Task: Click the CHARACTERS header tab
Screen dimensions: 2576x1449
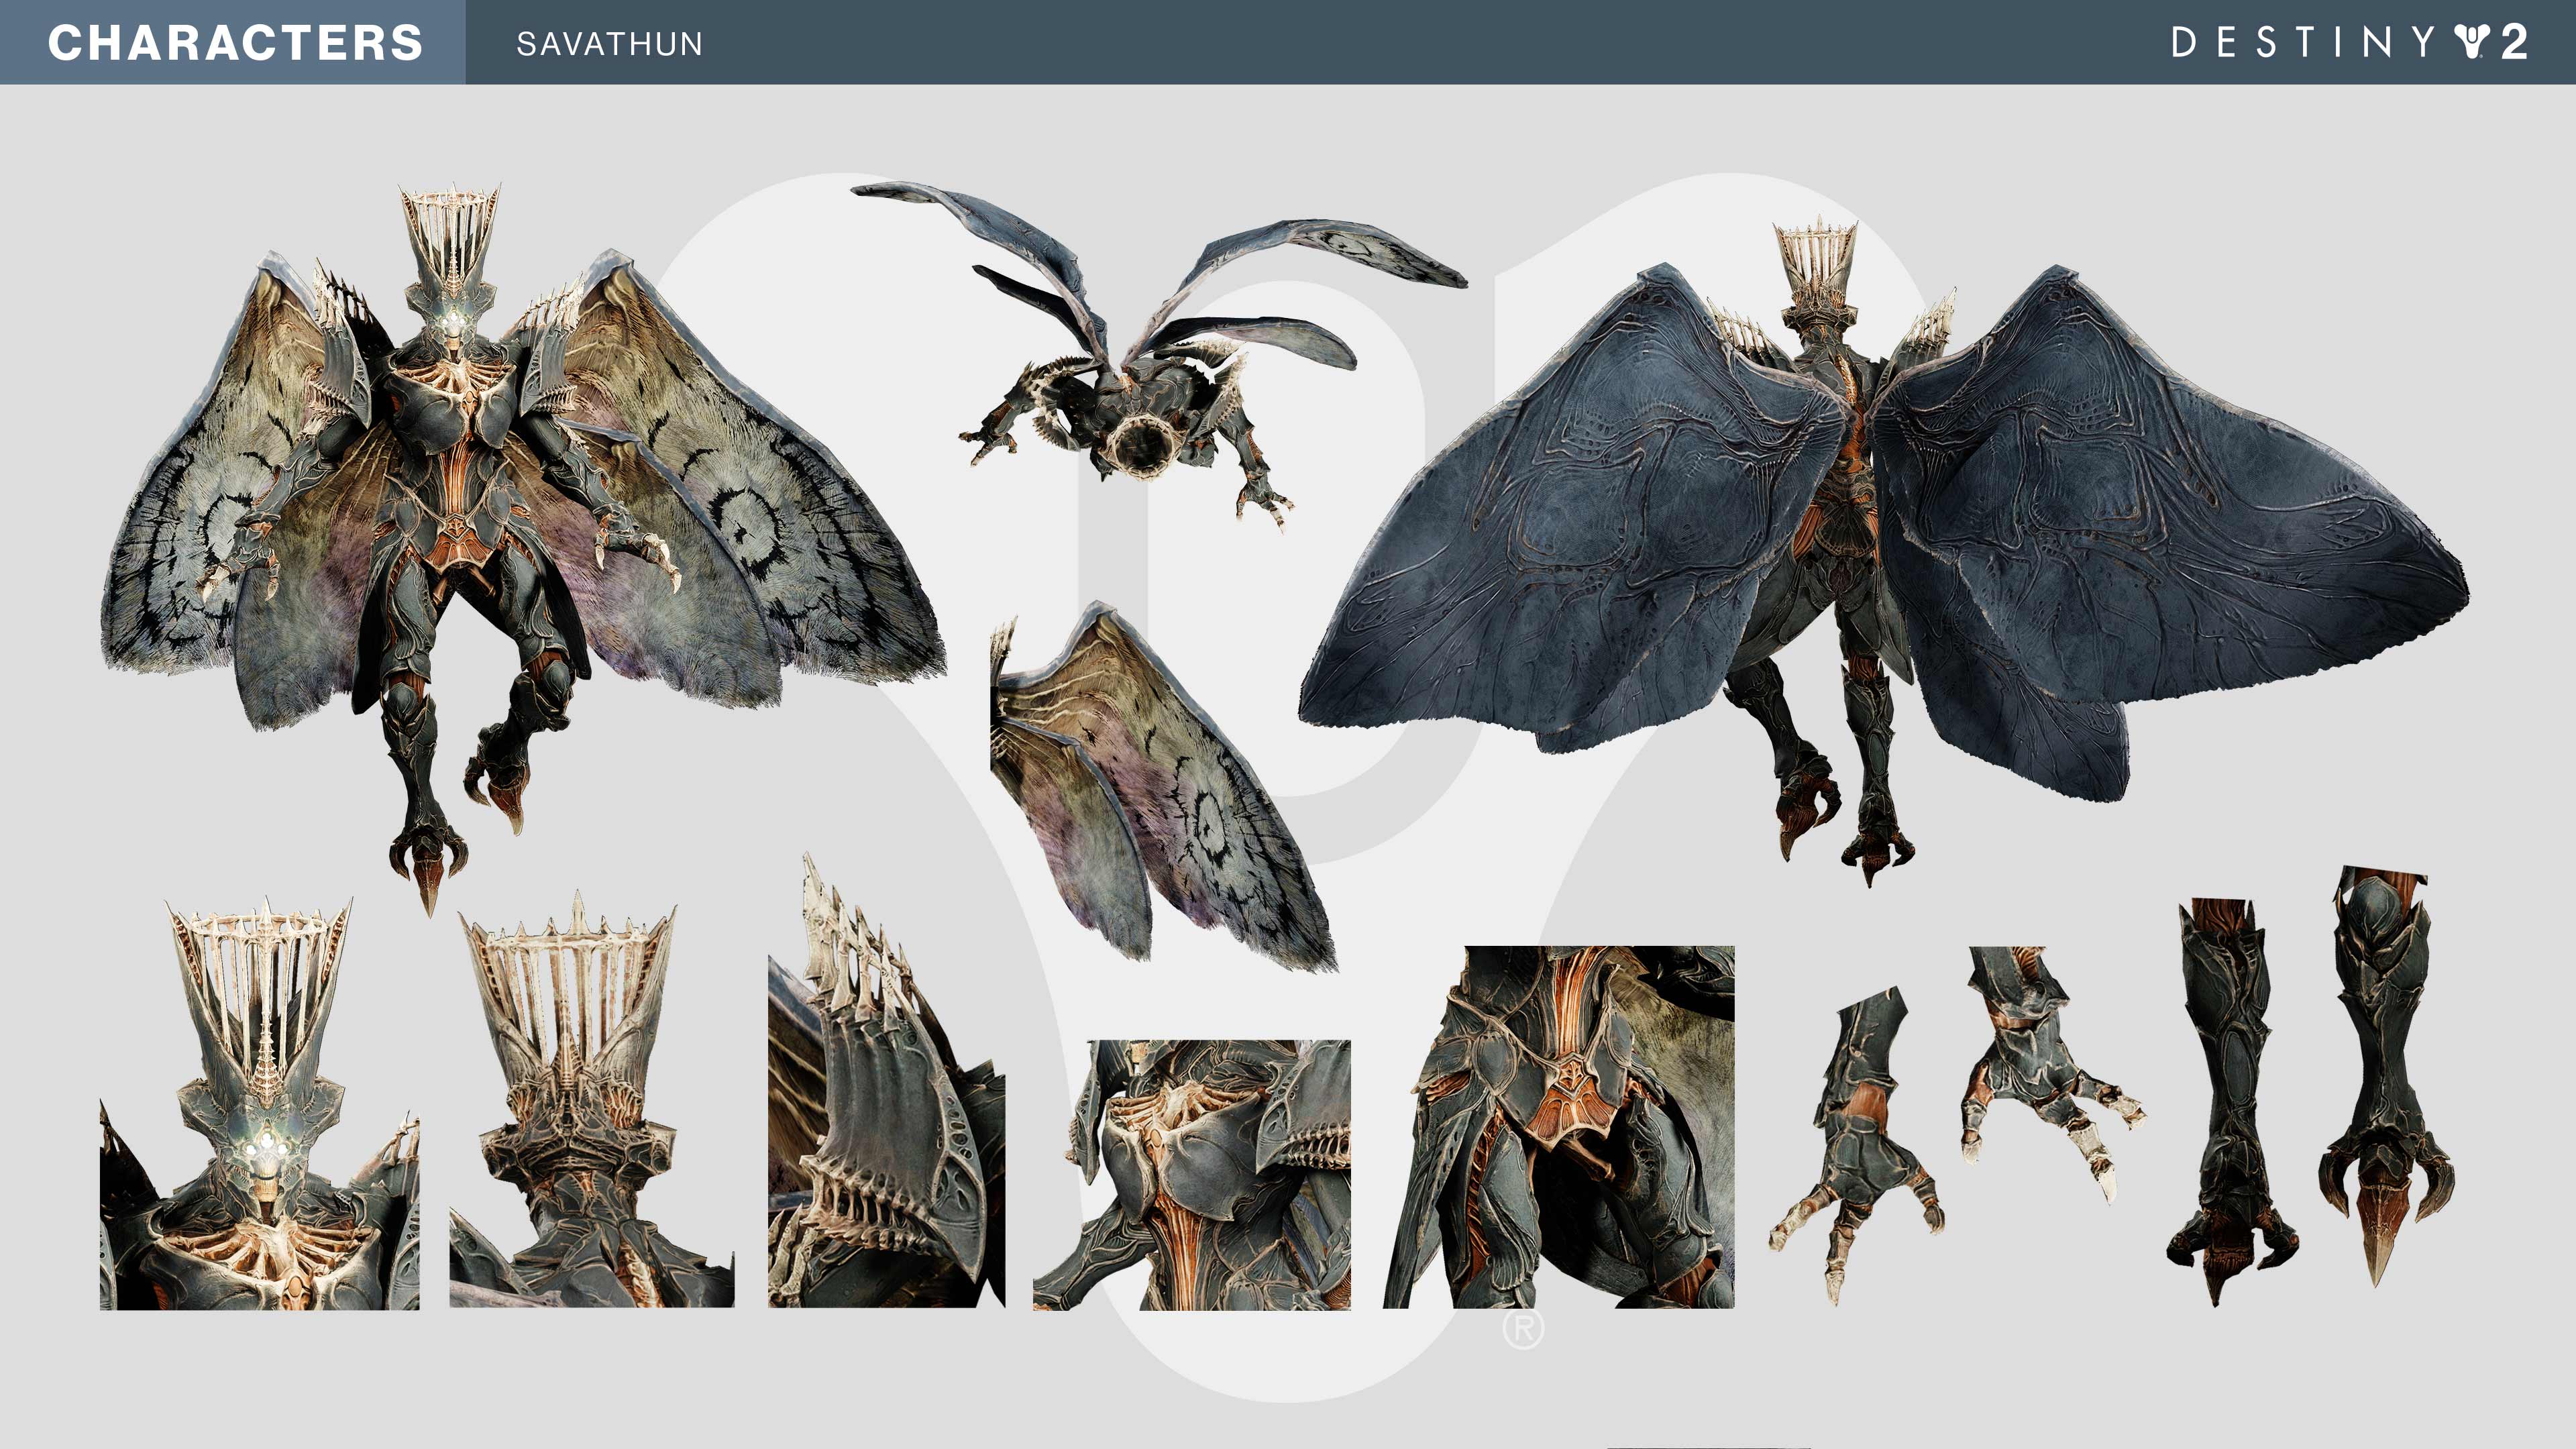Action: pos(234,42)
